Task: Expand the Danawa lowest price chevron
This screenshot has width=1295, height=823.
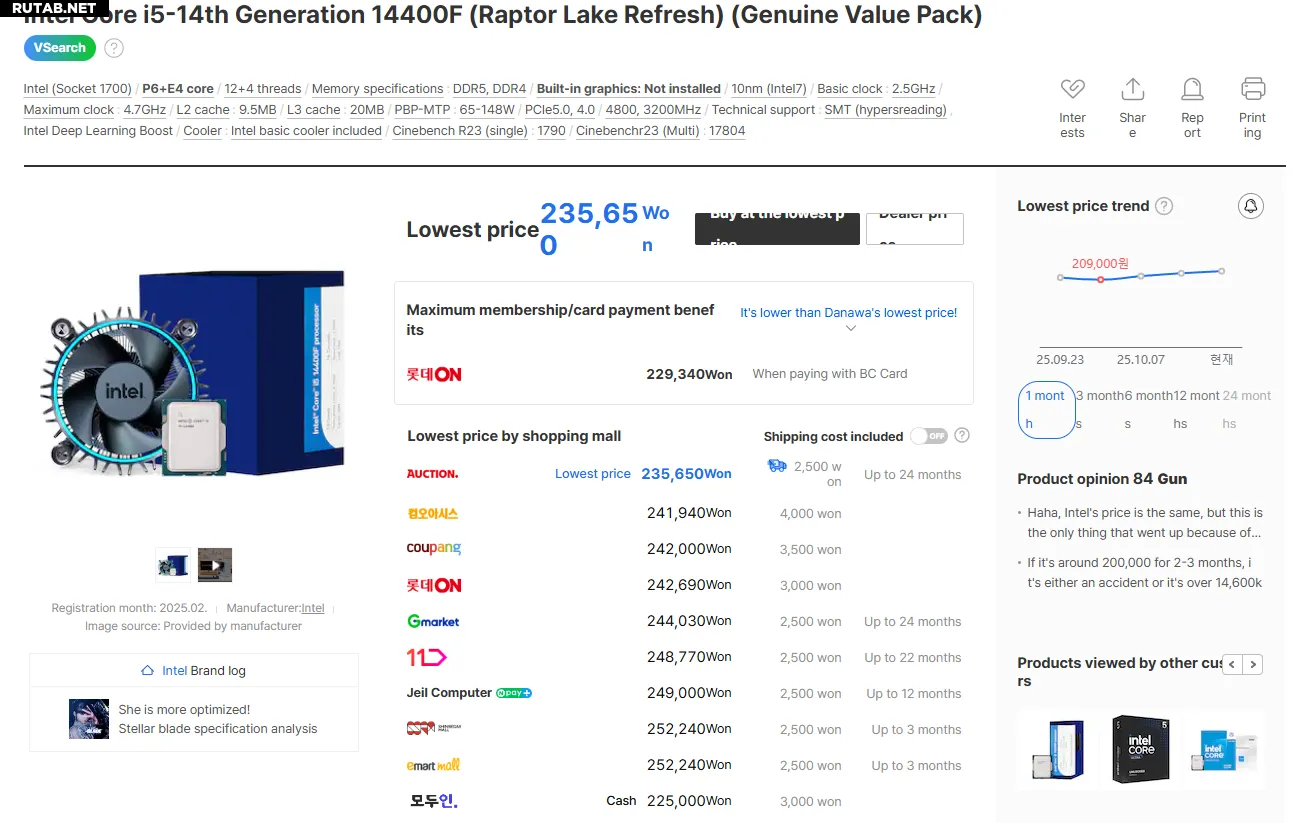Action: (x=851, y=328)
